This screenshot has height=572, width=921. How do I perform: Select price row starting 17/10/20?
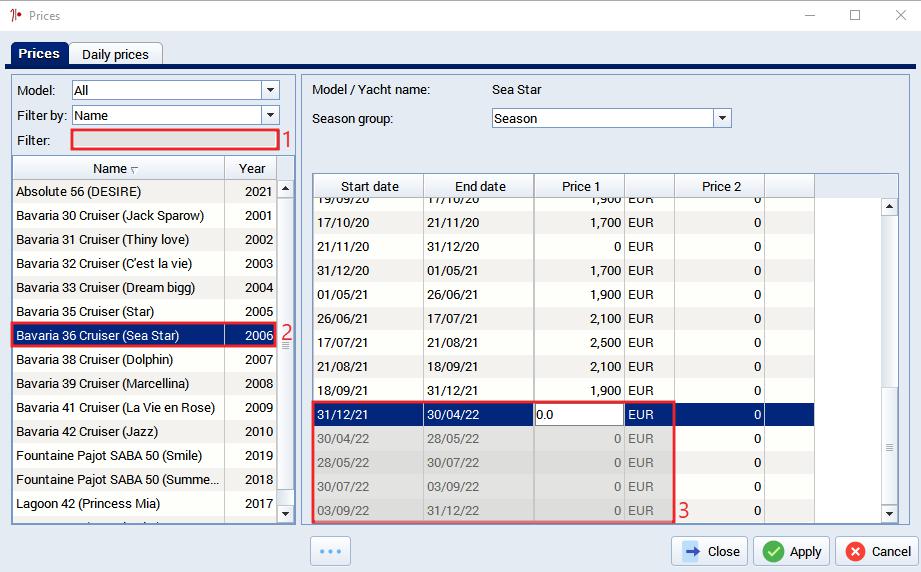tap(564, 223)
